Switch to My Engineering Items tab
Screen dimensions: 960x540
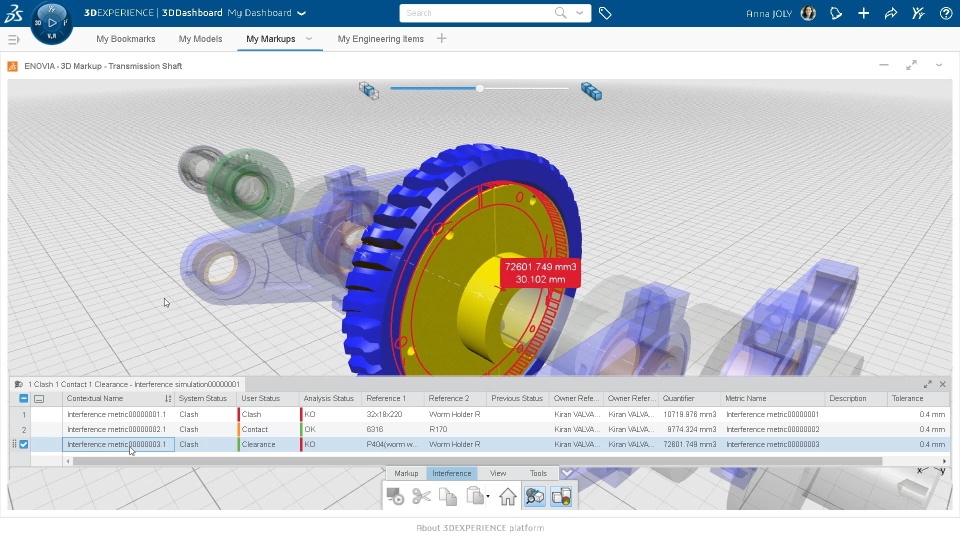pos(380,39)
